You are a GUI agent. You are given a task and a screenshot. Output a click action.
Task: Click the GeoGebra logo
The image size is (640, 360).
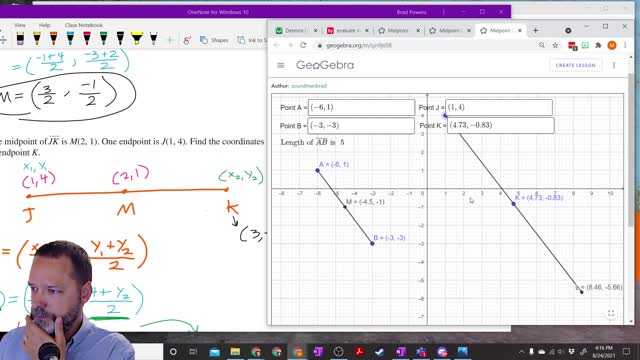tap(325, 65)
